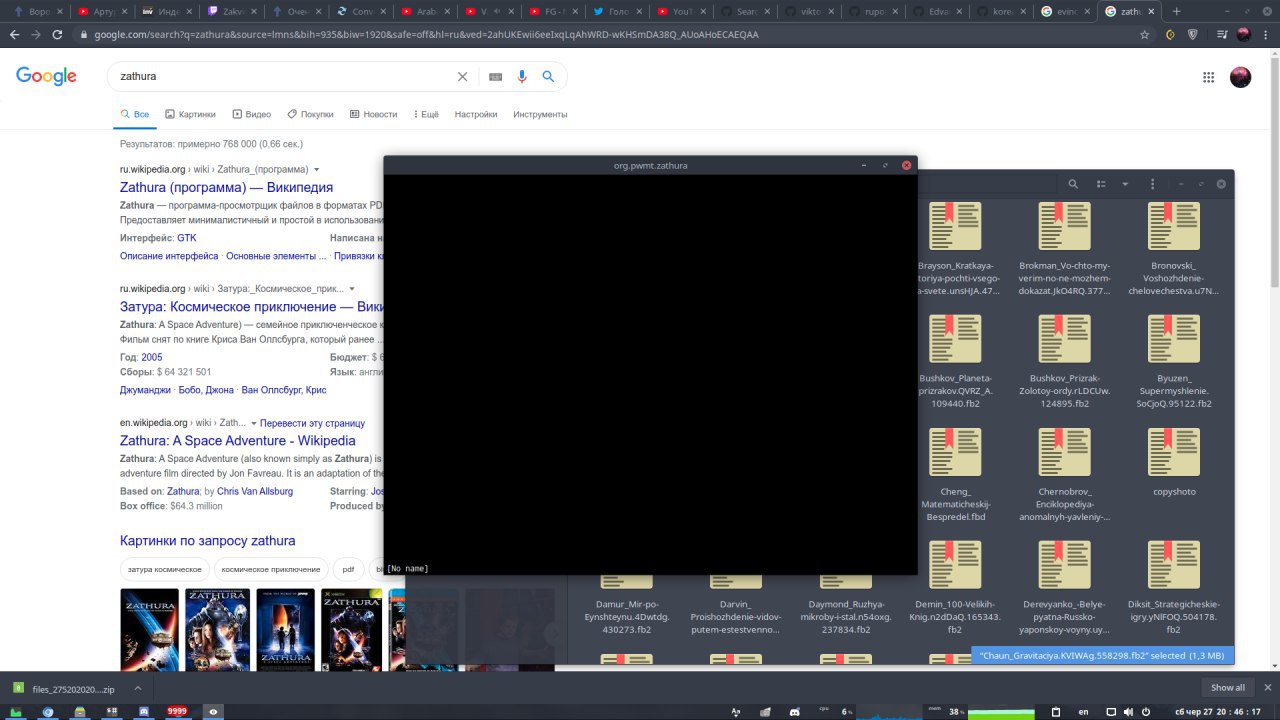Click the en keyboard layout indicator in the panel
This screenshot has width=1280, height=720.
[1083, 712]
